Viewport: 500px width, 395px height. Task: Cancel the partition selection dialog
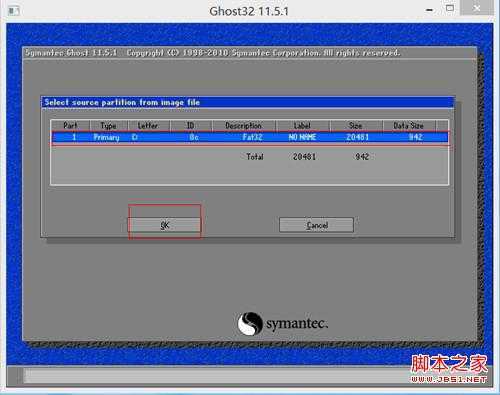(x=316, y=225)
